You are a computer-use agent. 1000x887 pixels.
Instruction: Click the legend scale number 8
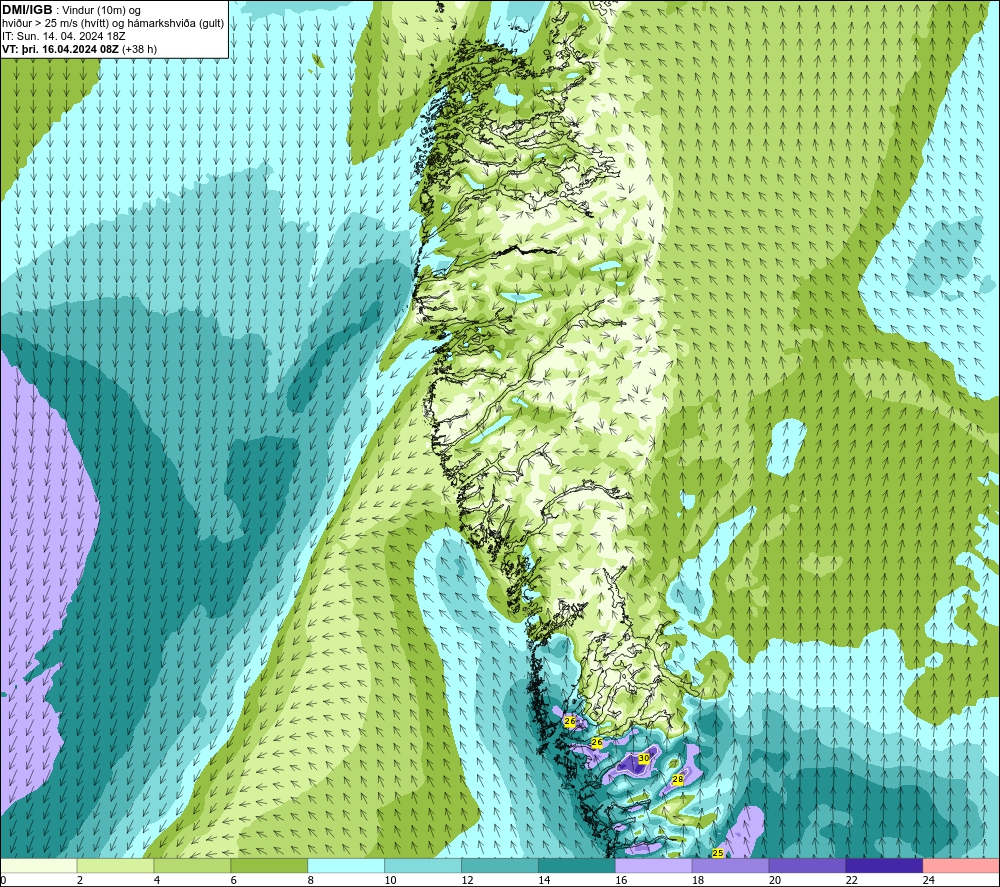[311, 880]
